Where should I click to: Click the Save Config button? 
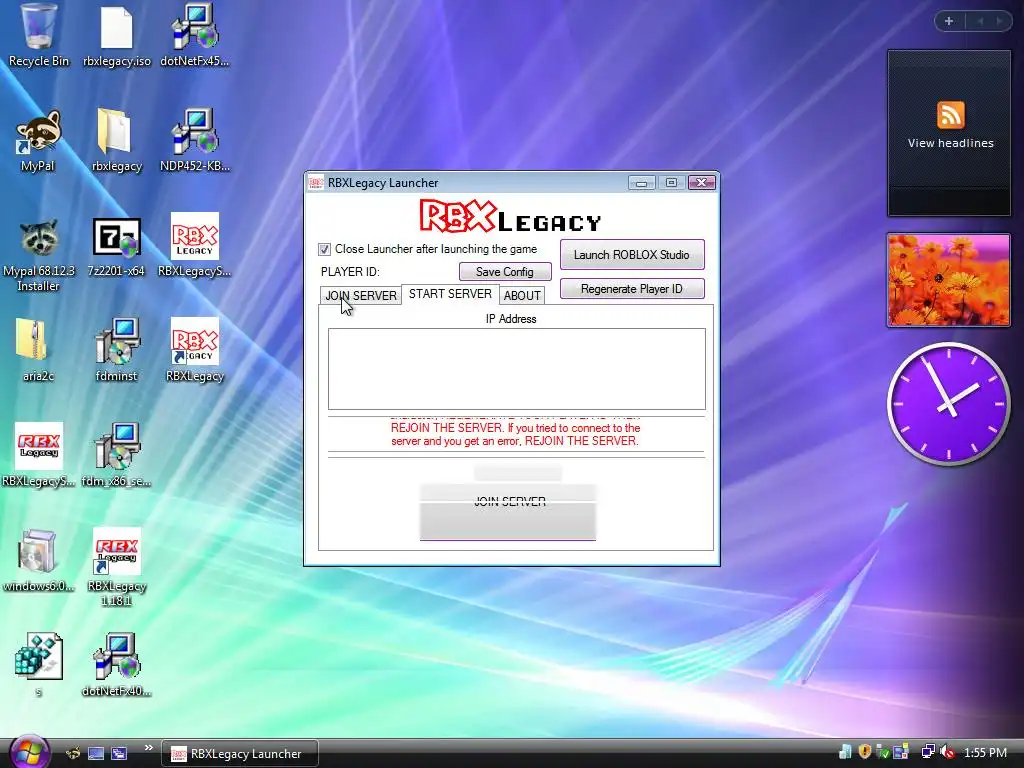[505, 272]
